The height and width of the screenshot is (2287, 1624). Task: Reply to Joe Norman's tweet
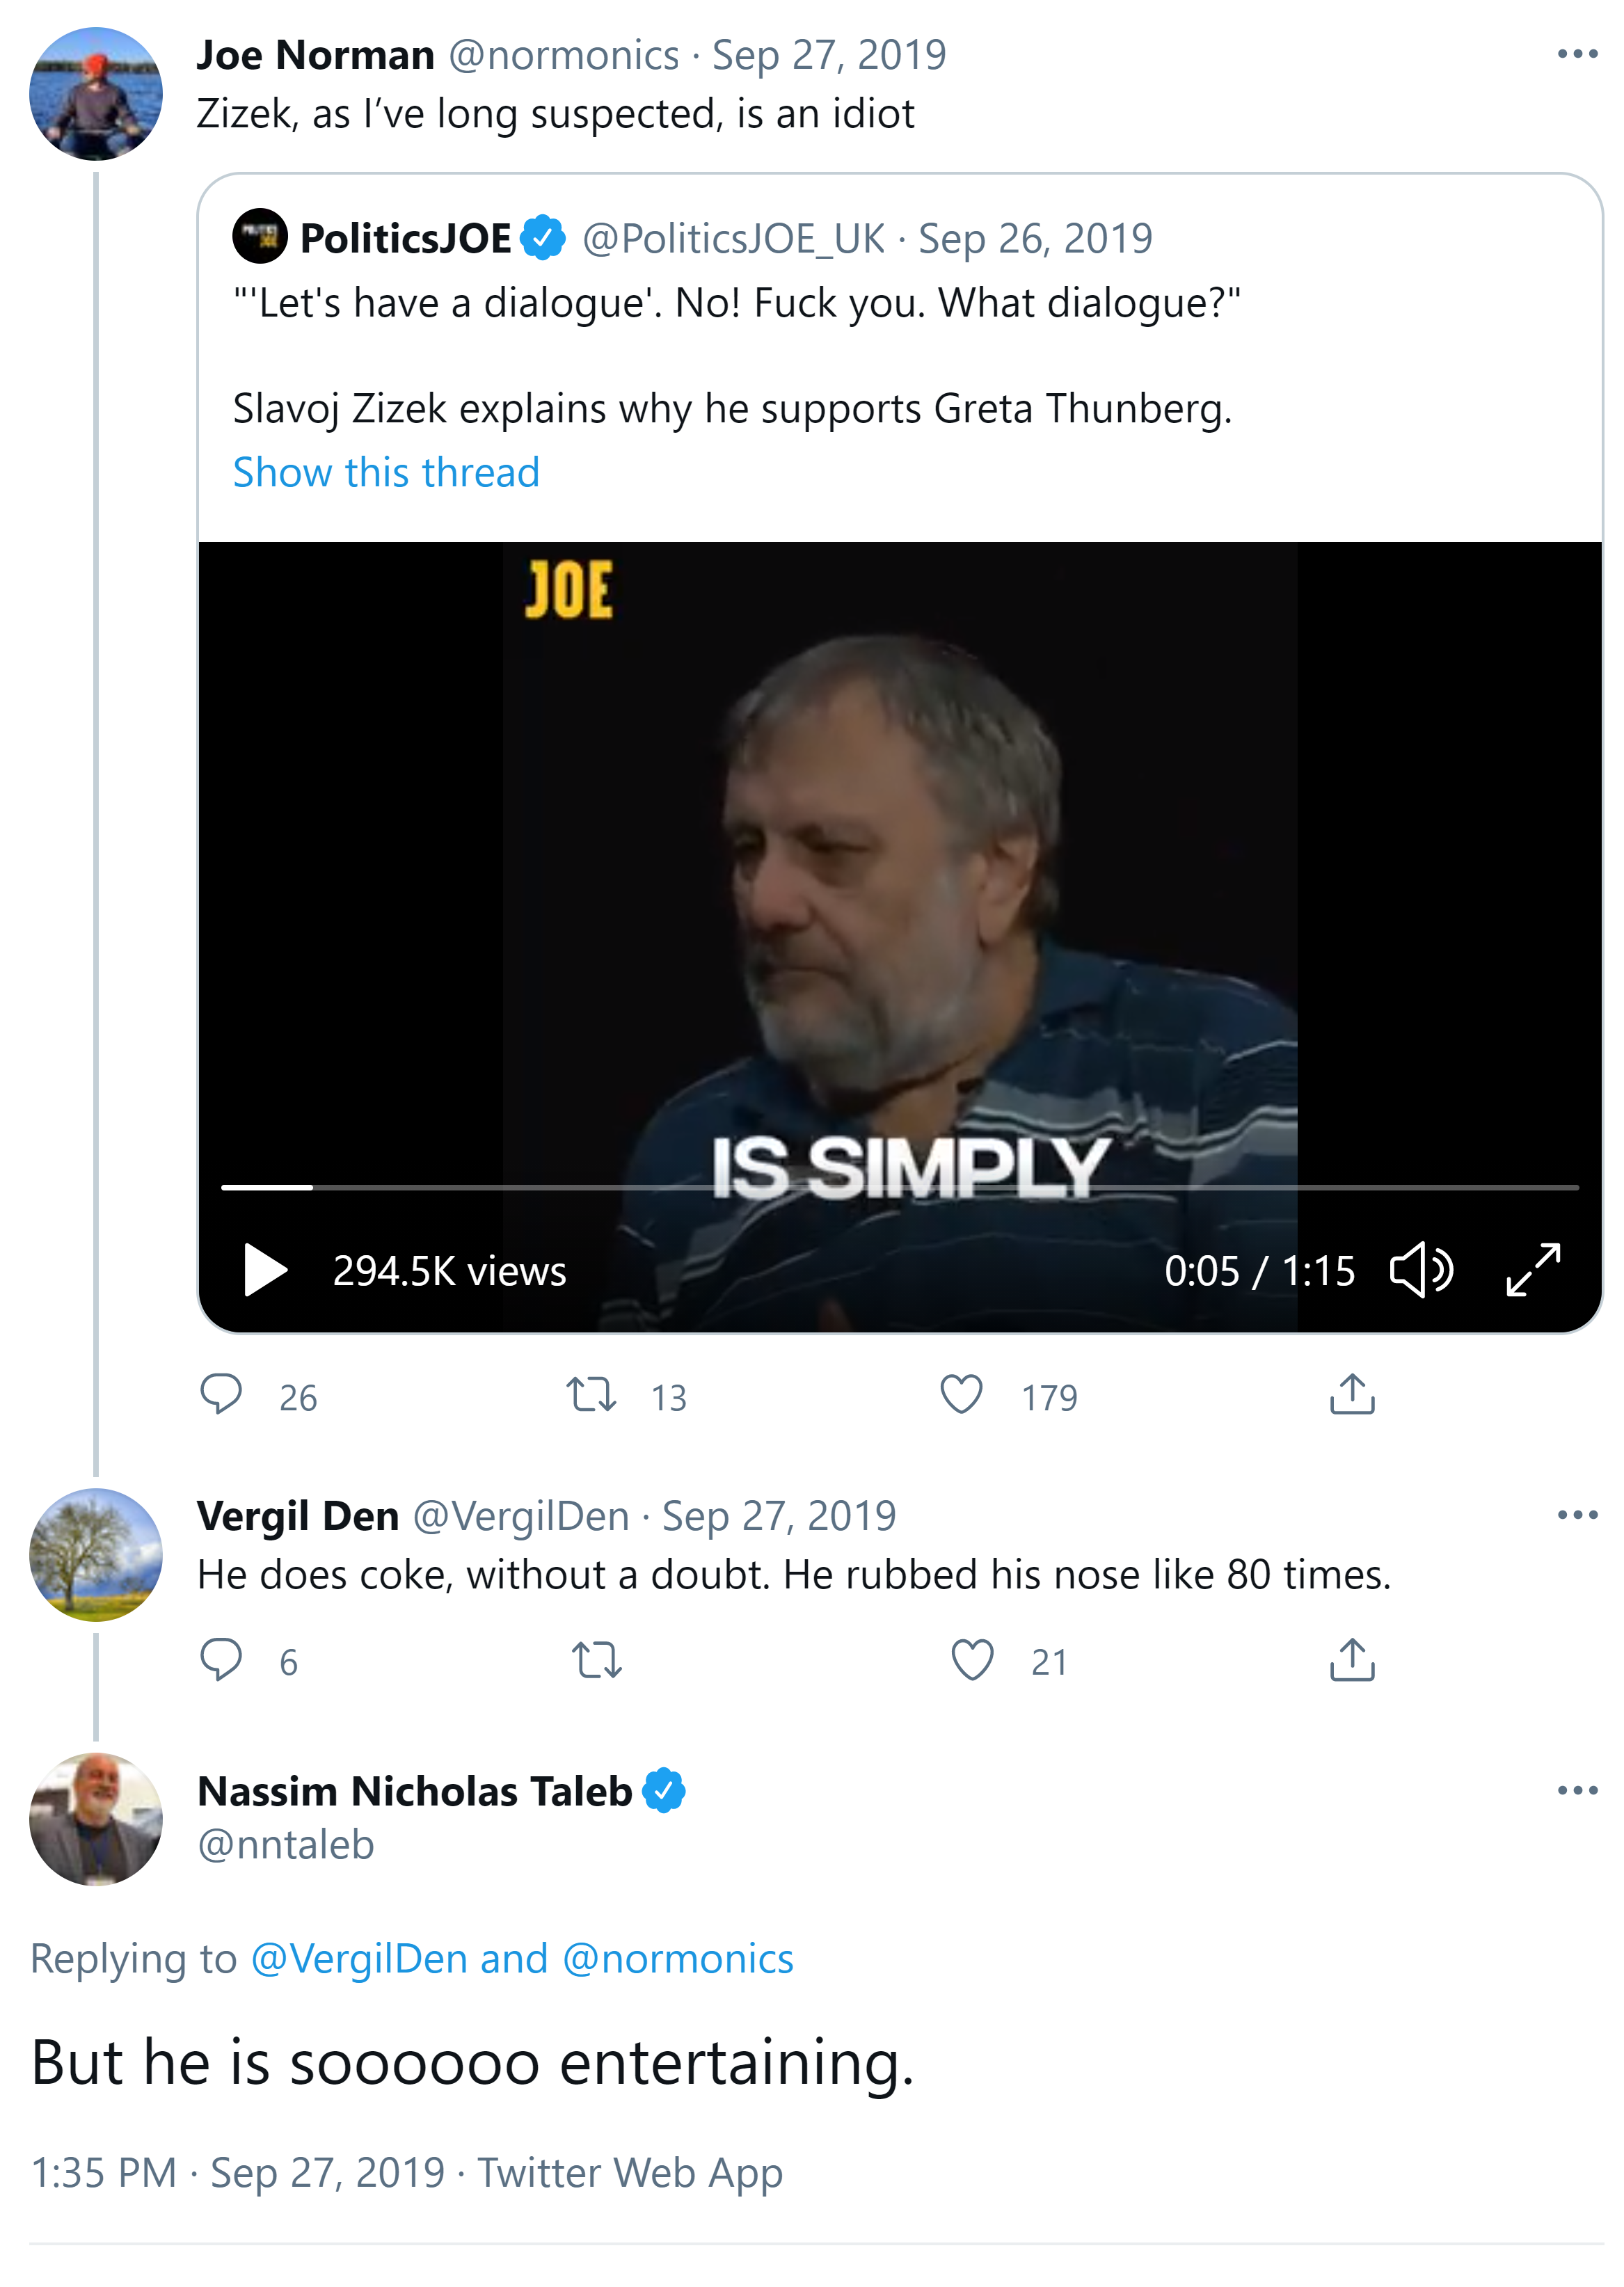click(221, 1394)
